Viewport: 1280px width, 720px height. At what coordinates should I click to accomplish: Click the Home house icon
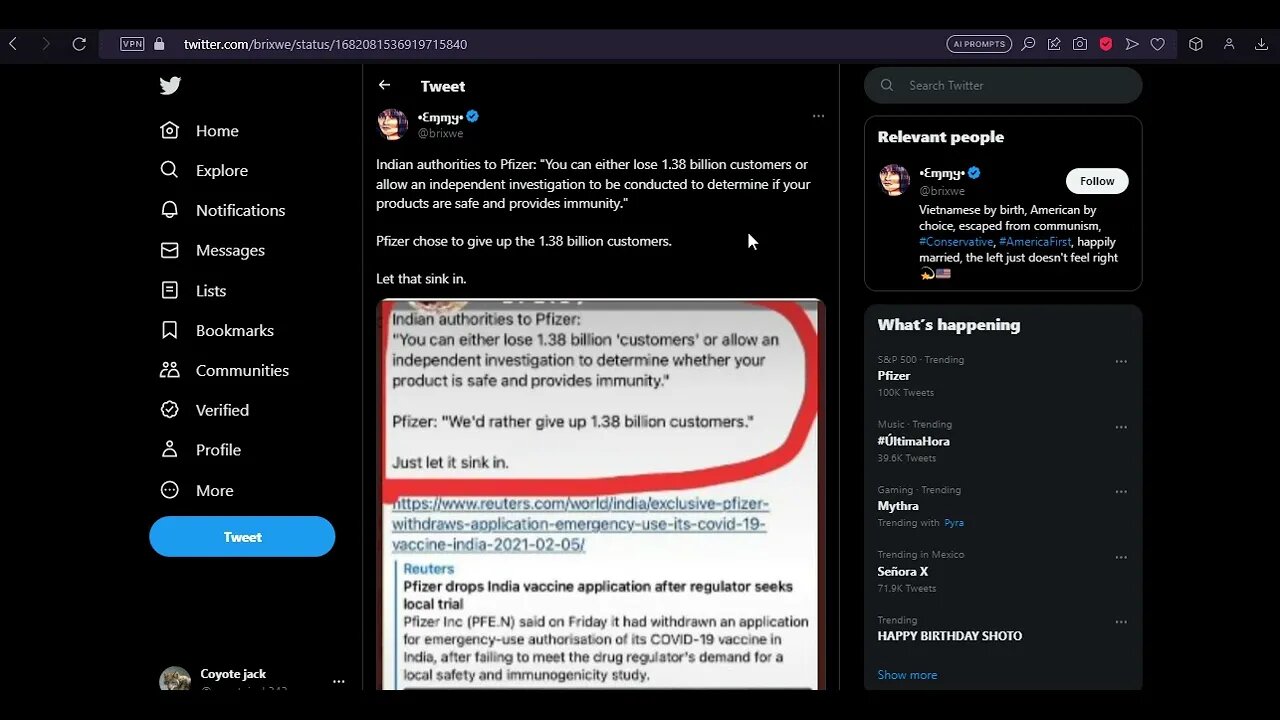(170, 130)
